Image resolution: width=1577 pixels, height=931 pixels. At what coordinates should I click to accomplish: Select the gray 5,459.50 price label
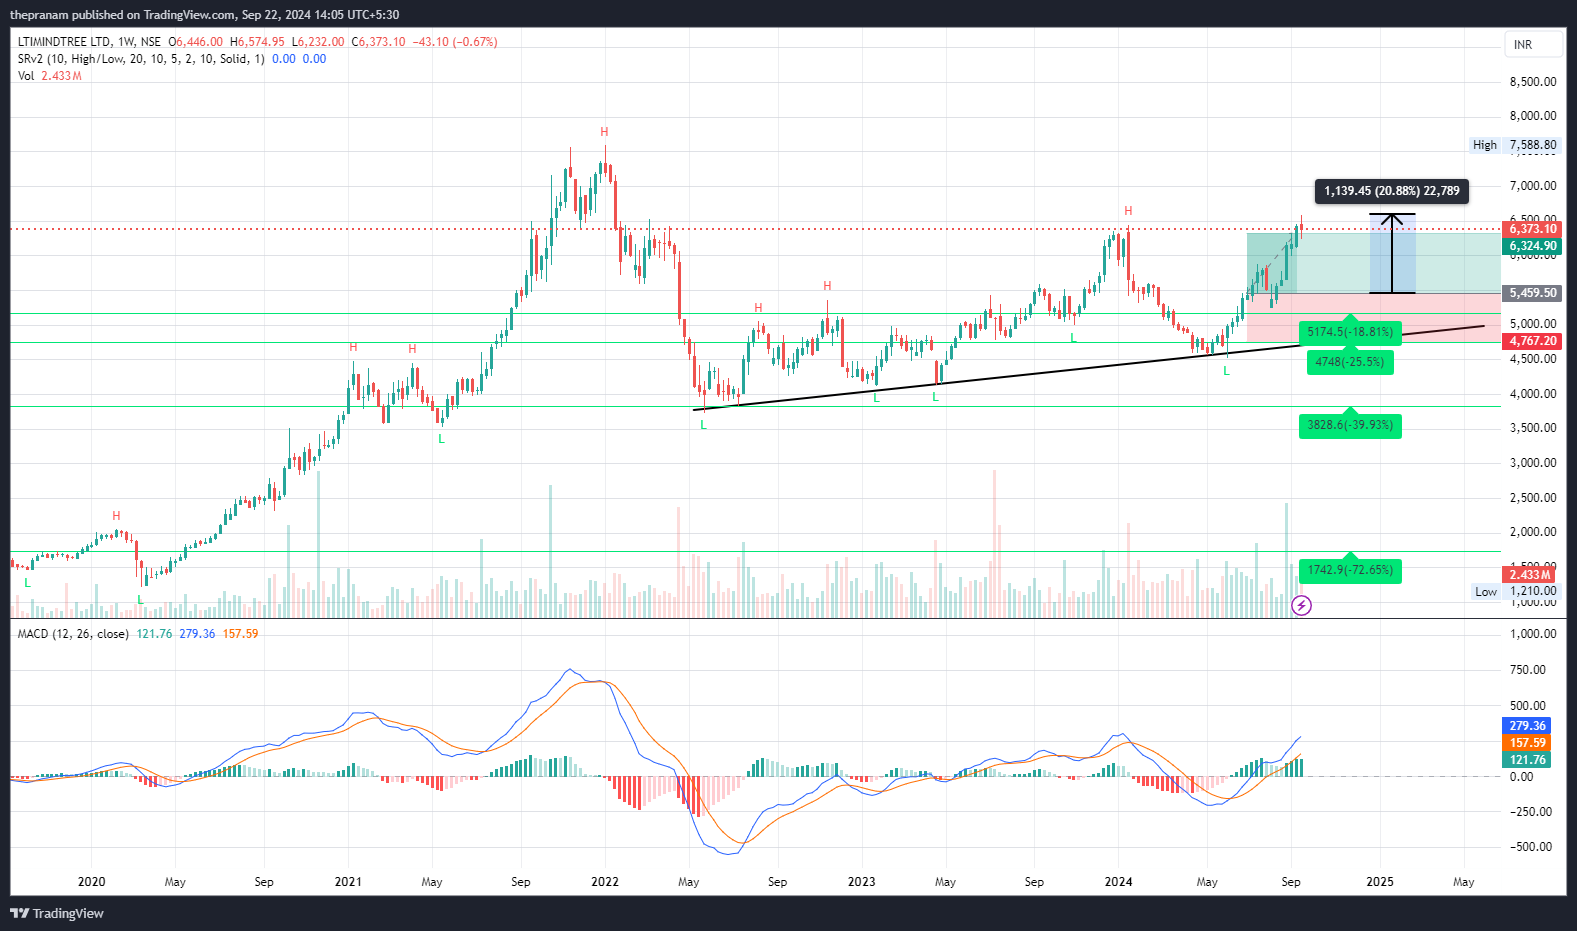click(x=1533, y=293)
